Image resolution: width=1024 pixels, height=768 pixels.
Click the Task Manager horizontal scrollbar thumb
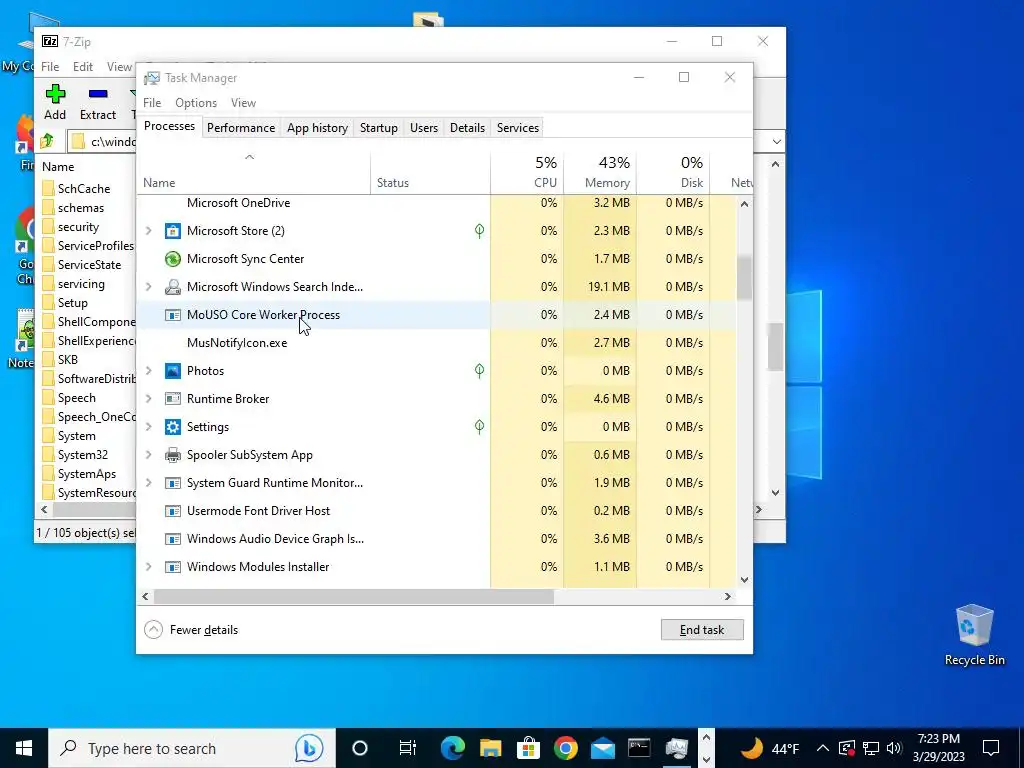pos(354,597)
